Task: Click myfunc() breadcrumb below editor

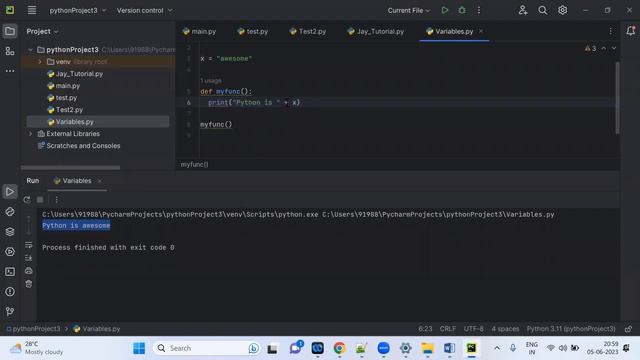Action: (x=195, y=164)
